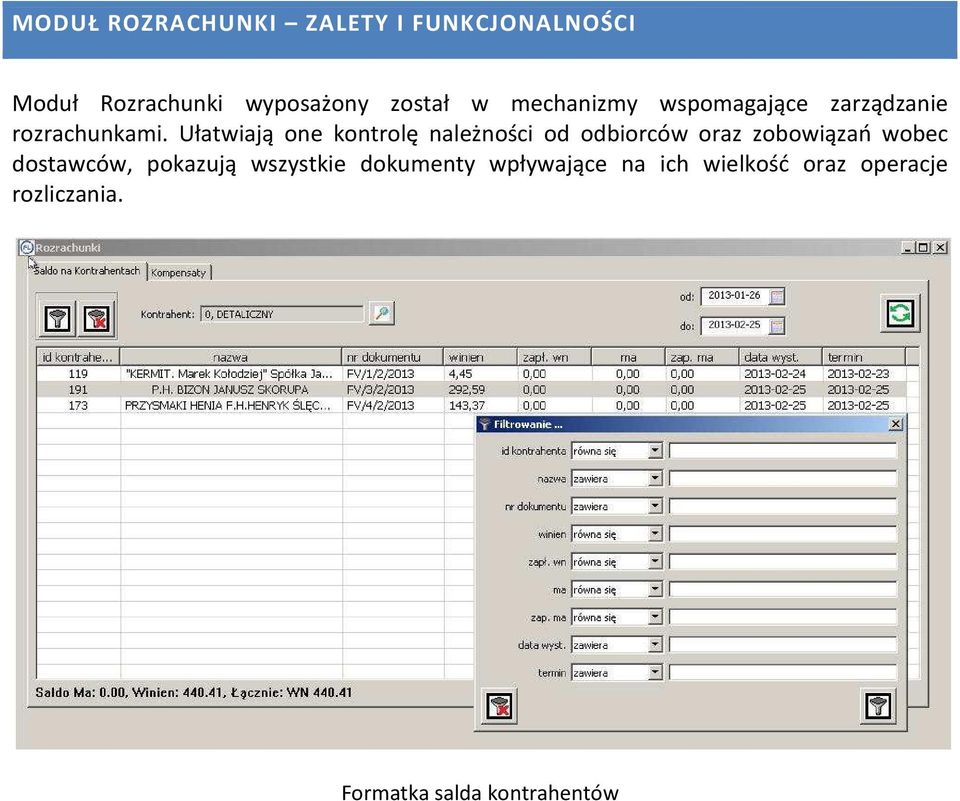Click termin cell 2013-02-23
The height and width of the screenshot is (801, 960).
point(858,374)
